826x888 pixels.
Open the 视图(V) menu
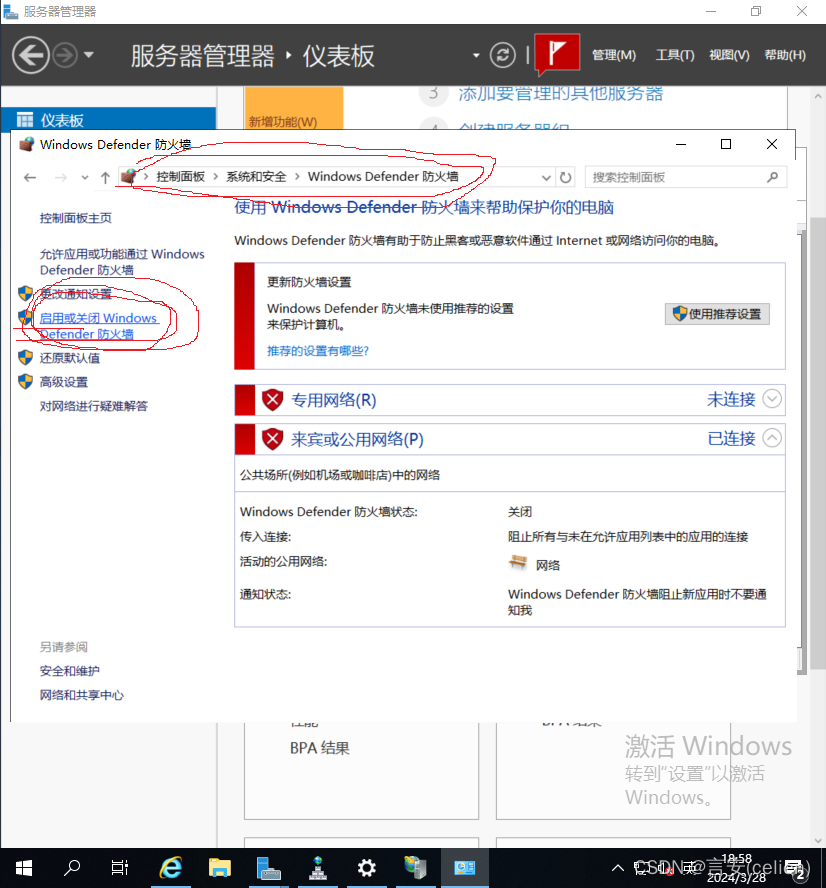point(729,55)
